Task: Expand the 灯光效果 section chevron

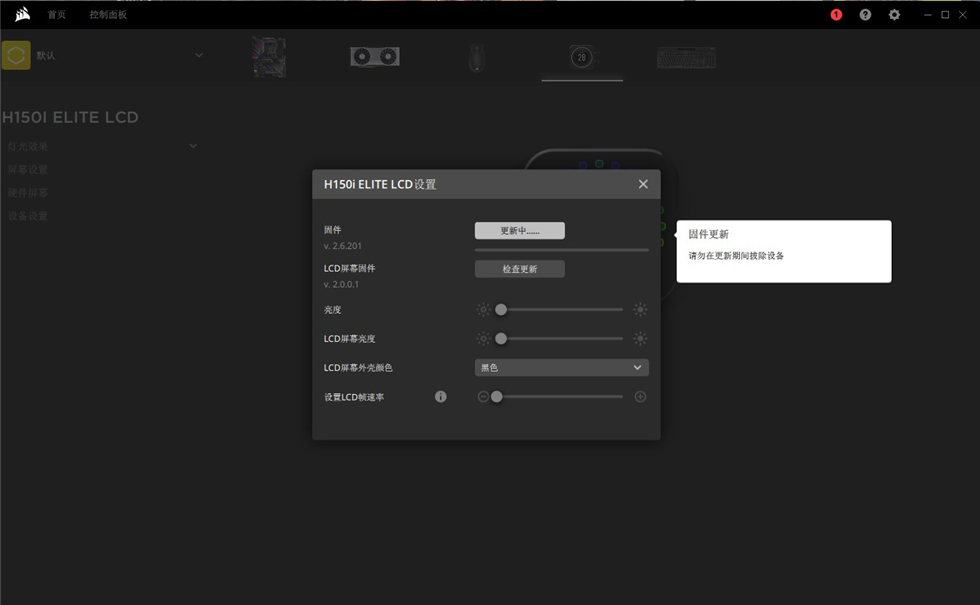Action: [193, 146]
